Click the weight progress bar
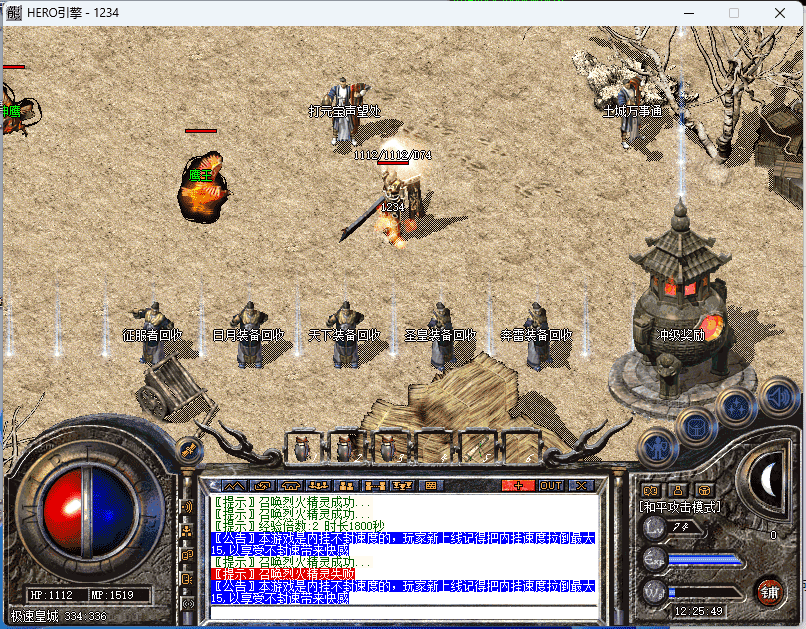 tap(705, 593)
